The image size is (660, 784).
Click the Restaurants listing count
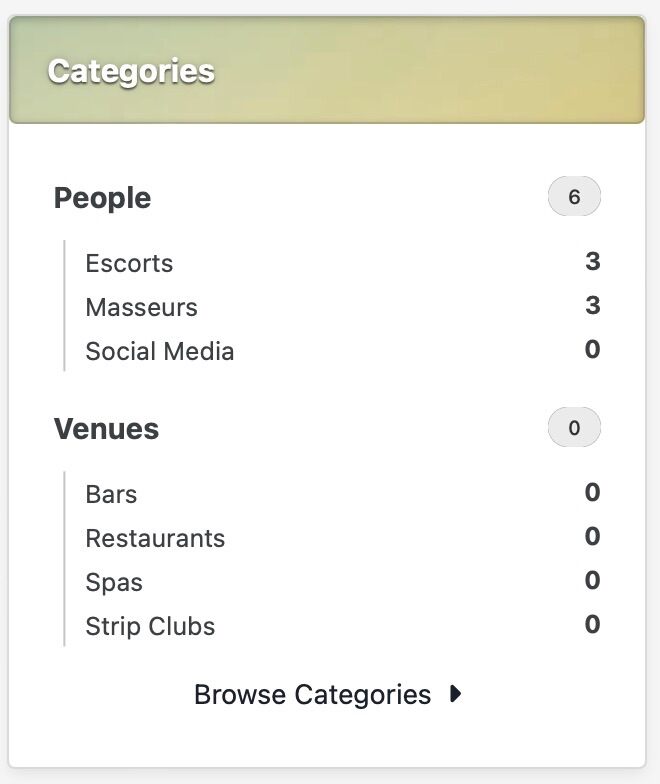pos(592,537)
